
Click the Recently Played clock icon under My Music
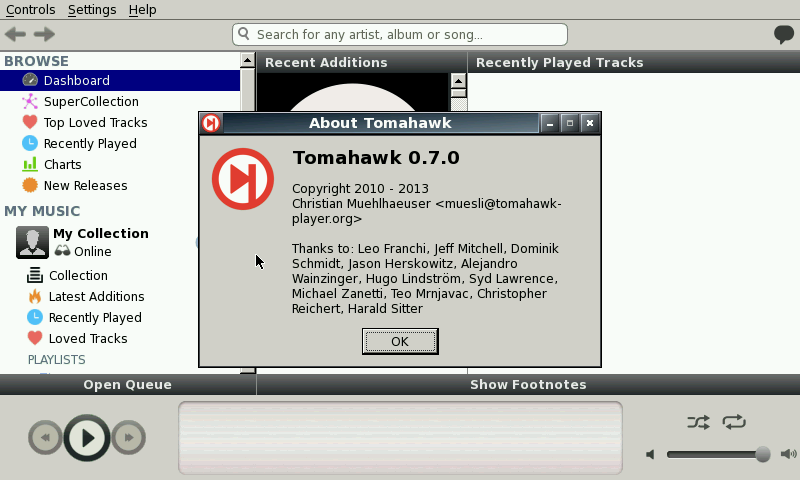pyautogui.click(x=35, y=317)
